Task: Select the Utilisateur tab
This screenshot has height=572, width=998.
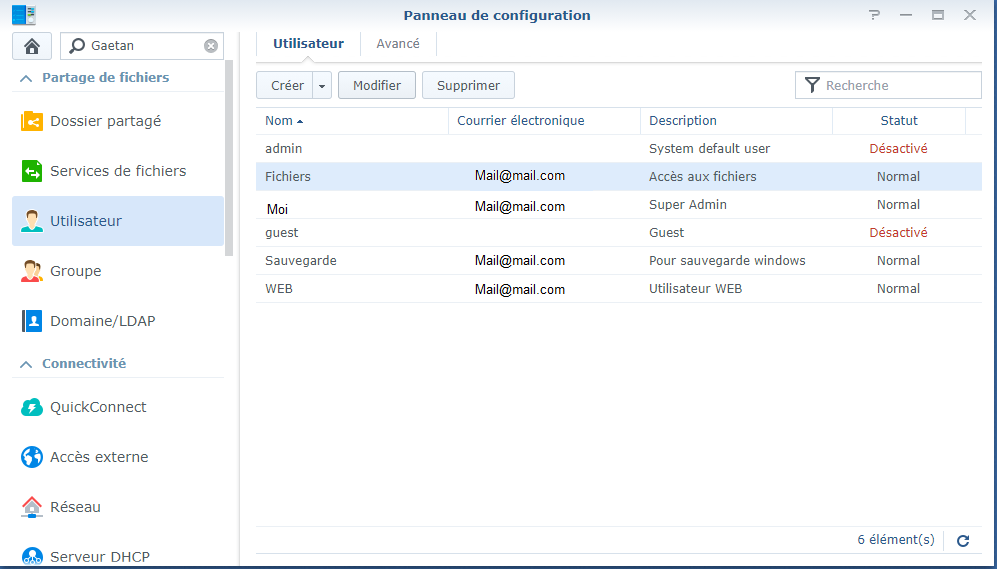Action: [308, 44]
